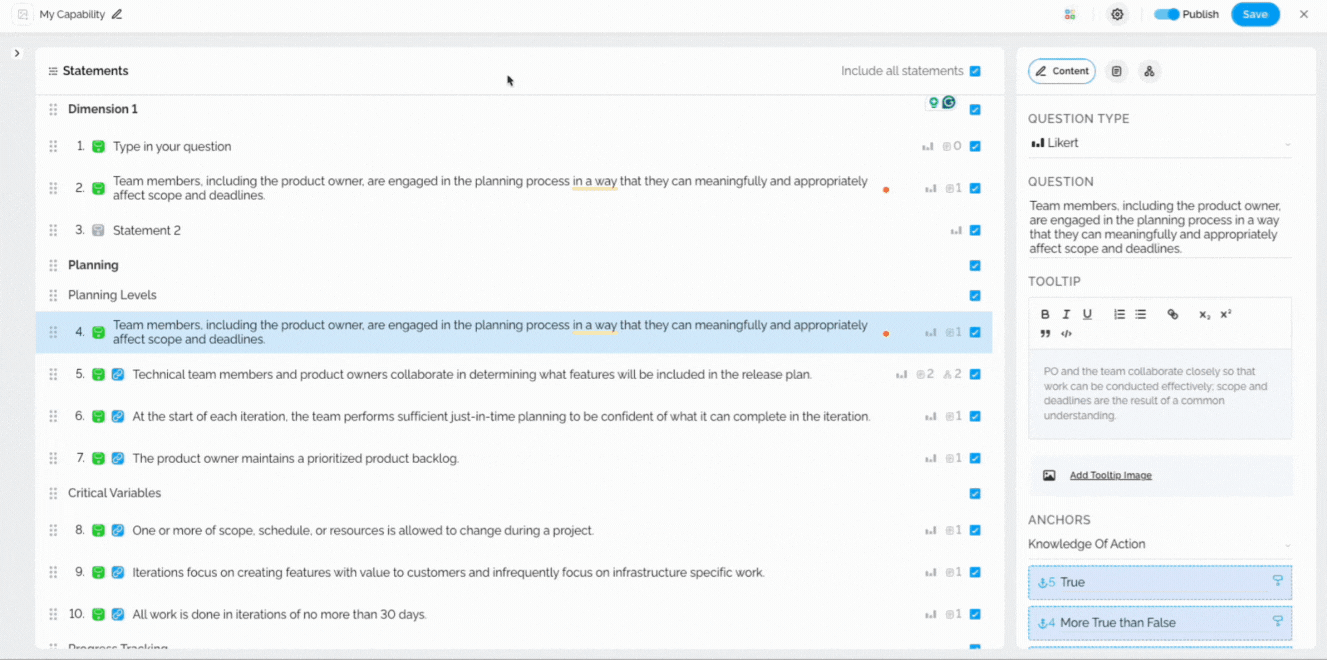
Task: Click the pencil icon beside My Capability
Action: pyautogui.click(x=117, y=14)
